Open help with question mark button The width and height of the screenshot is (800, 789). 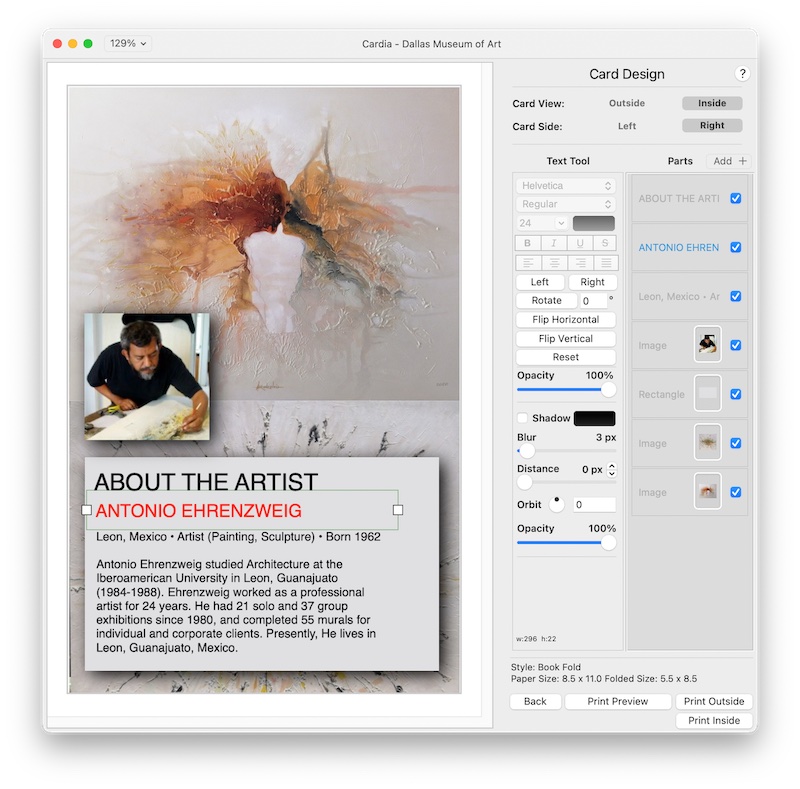click(742, 73)
